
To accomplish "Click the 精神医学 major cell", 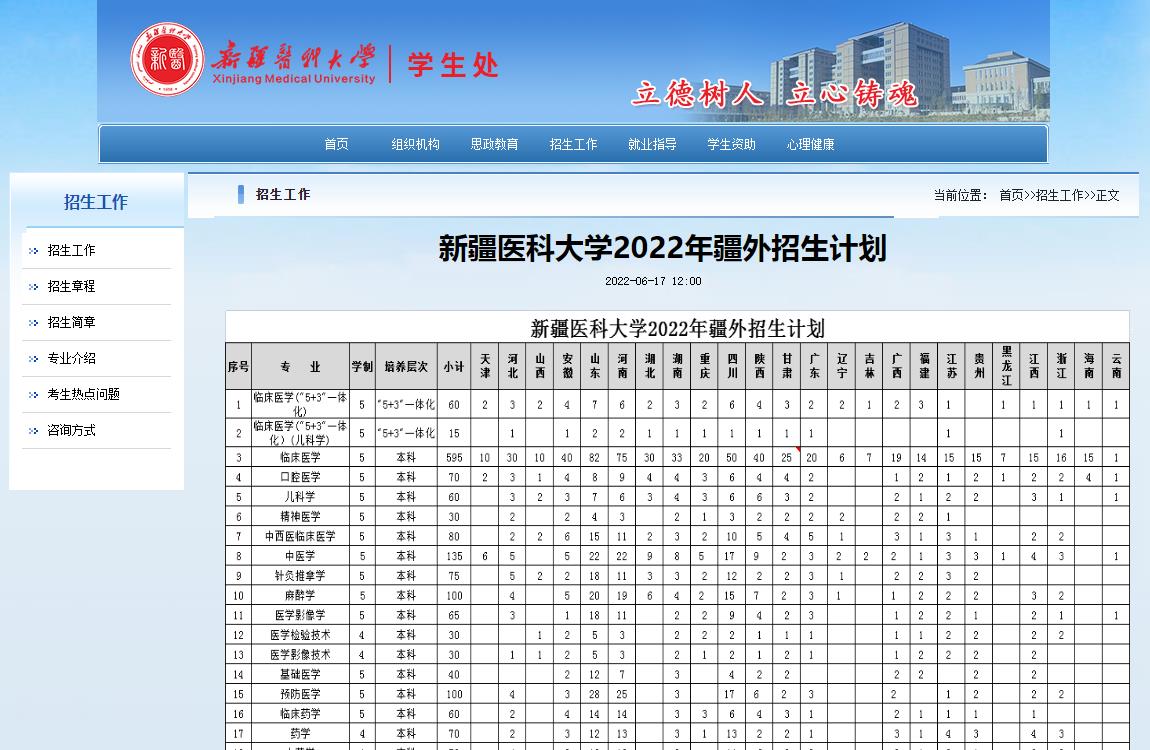I will click(300, 517).
